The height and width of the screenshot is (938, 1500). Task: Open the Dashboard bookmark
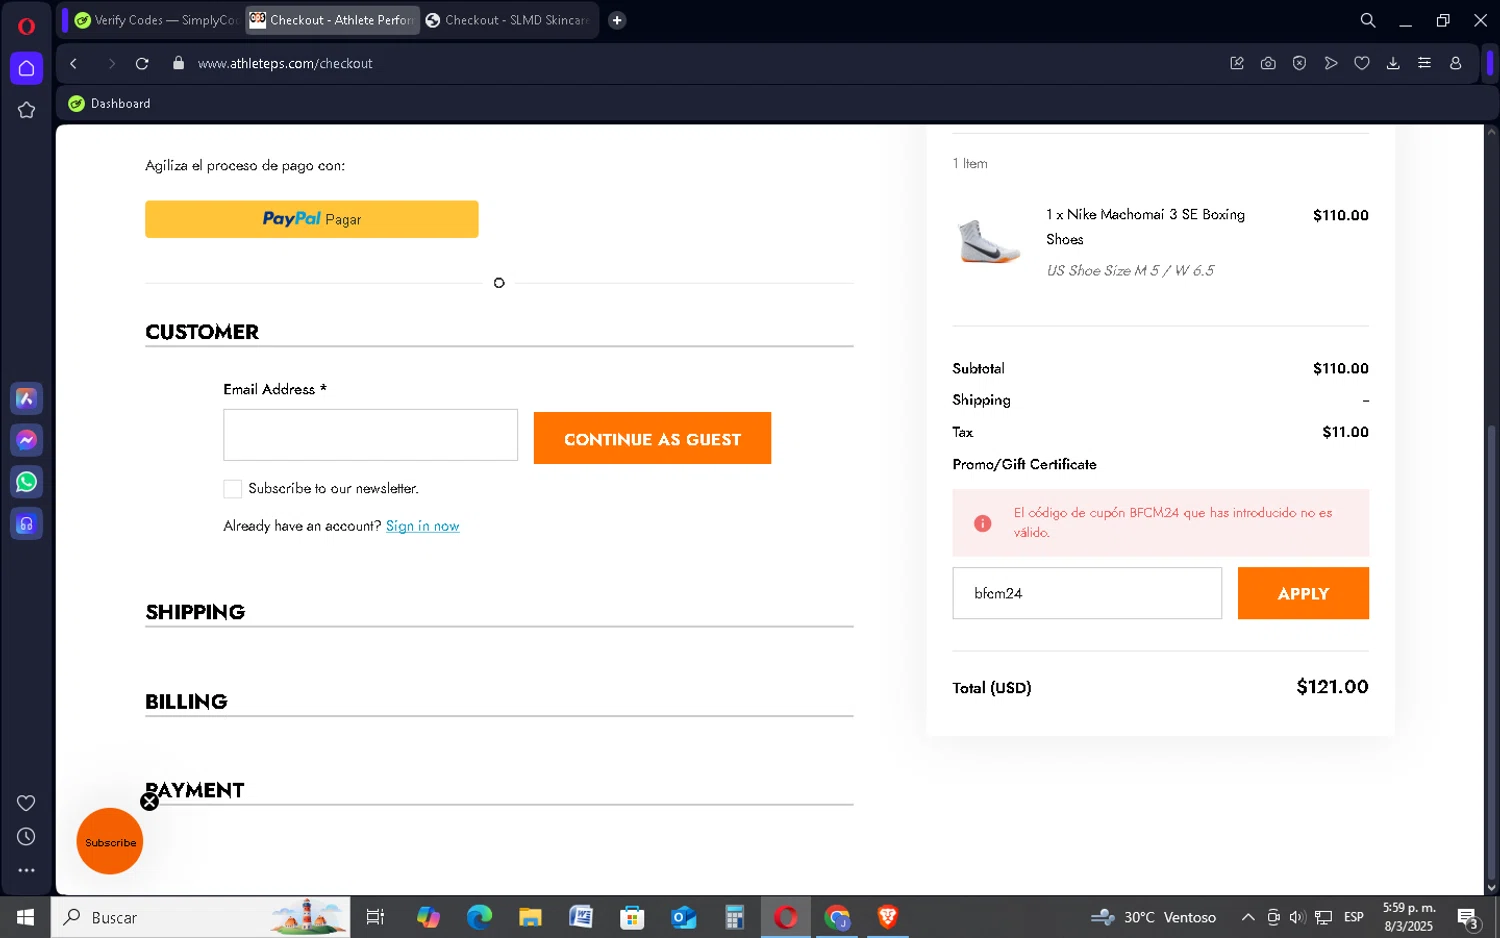point(110,104)
